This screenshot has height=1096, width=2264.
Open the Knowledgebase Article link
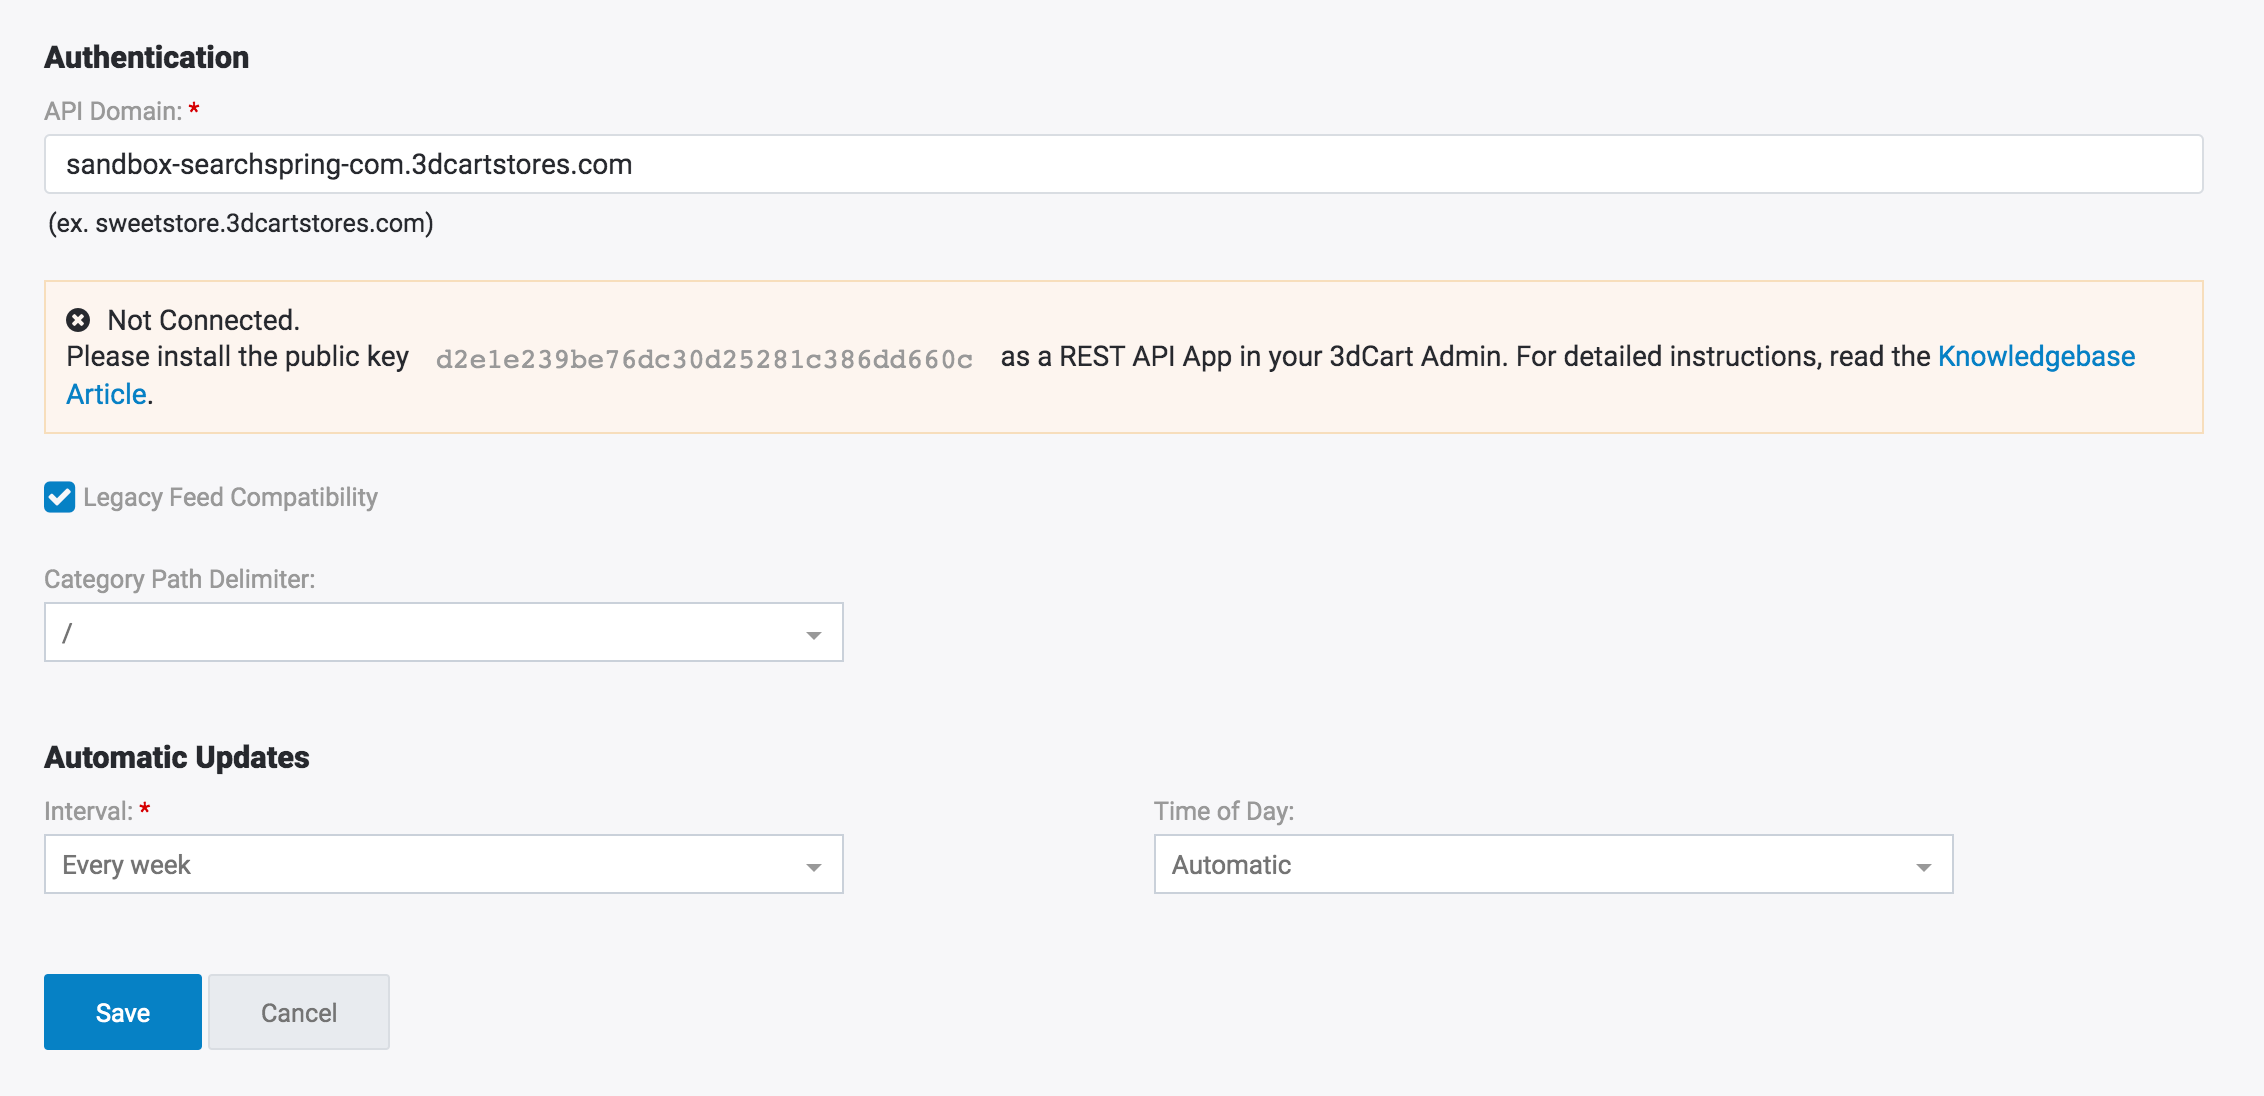click(x=2035, y=357)
